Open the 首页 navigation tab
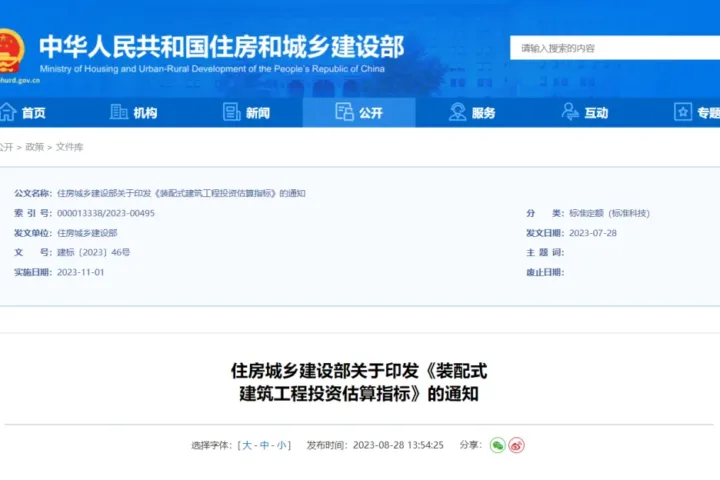Image resolution: width=720 pixels, height=480 pixels. tap(34, 113)
